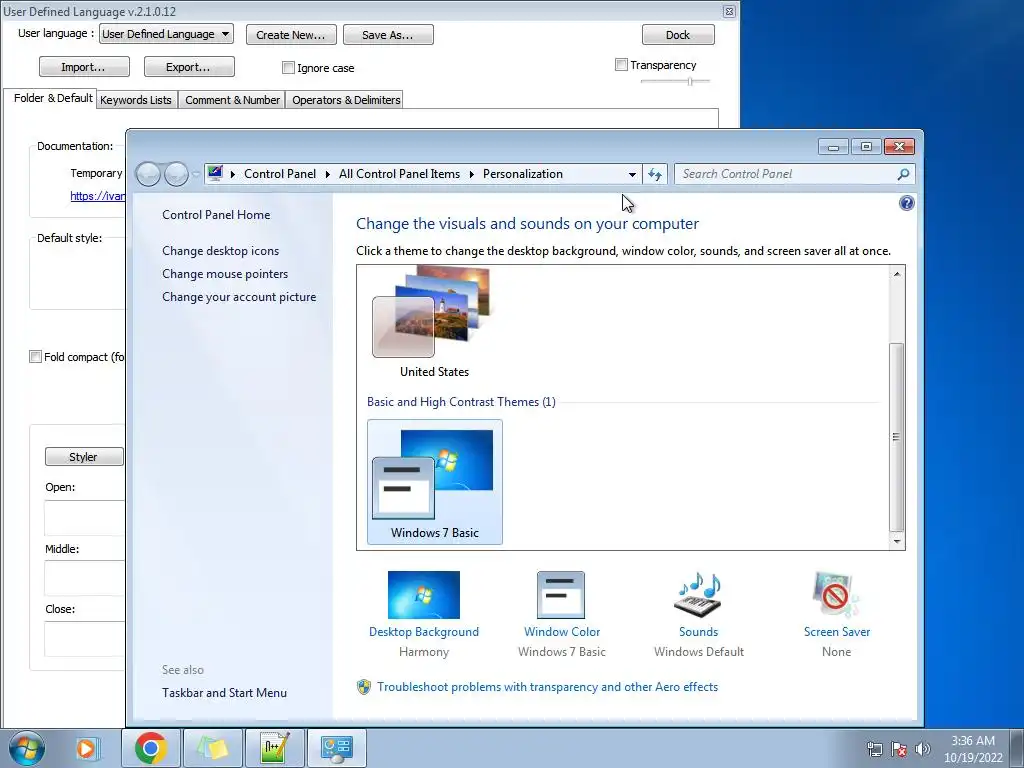Click the Action Center flag tray icon
Screen dimensions: 1024x768
(899, 749)
